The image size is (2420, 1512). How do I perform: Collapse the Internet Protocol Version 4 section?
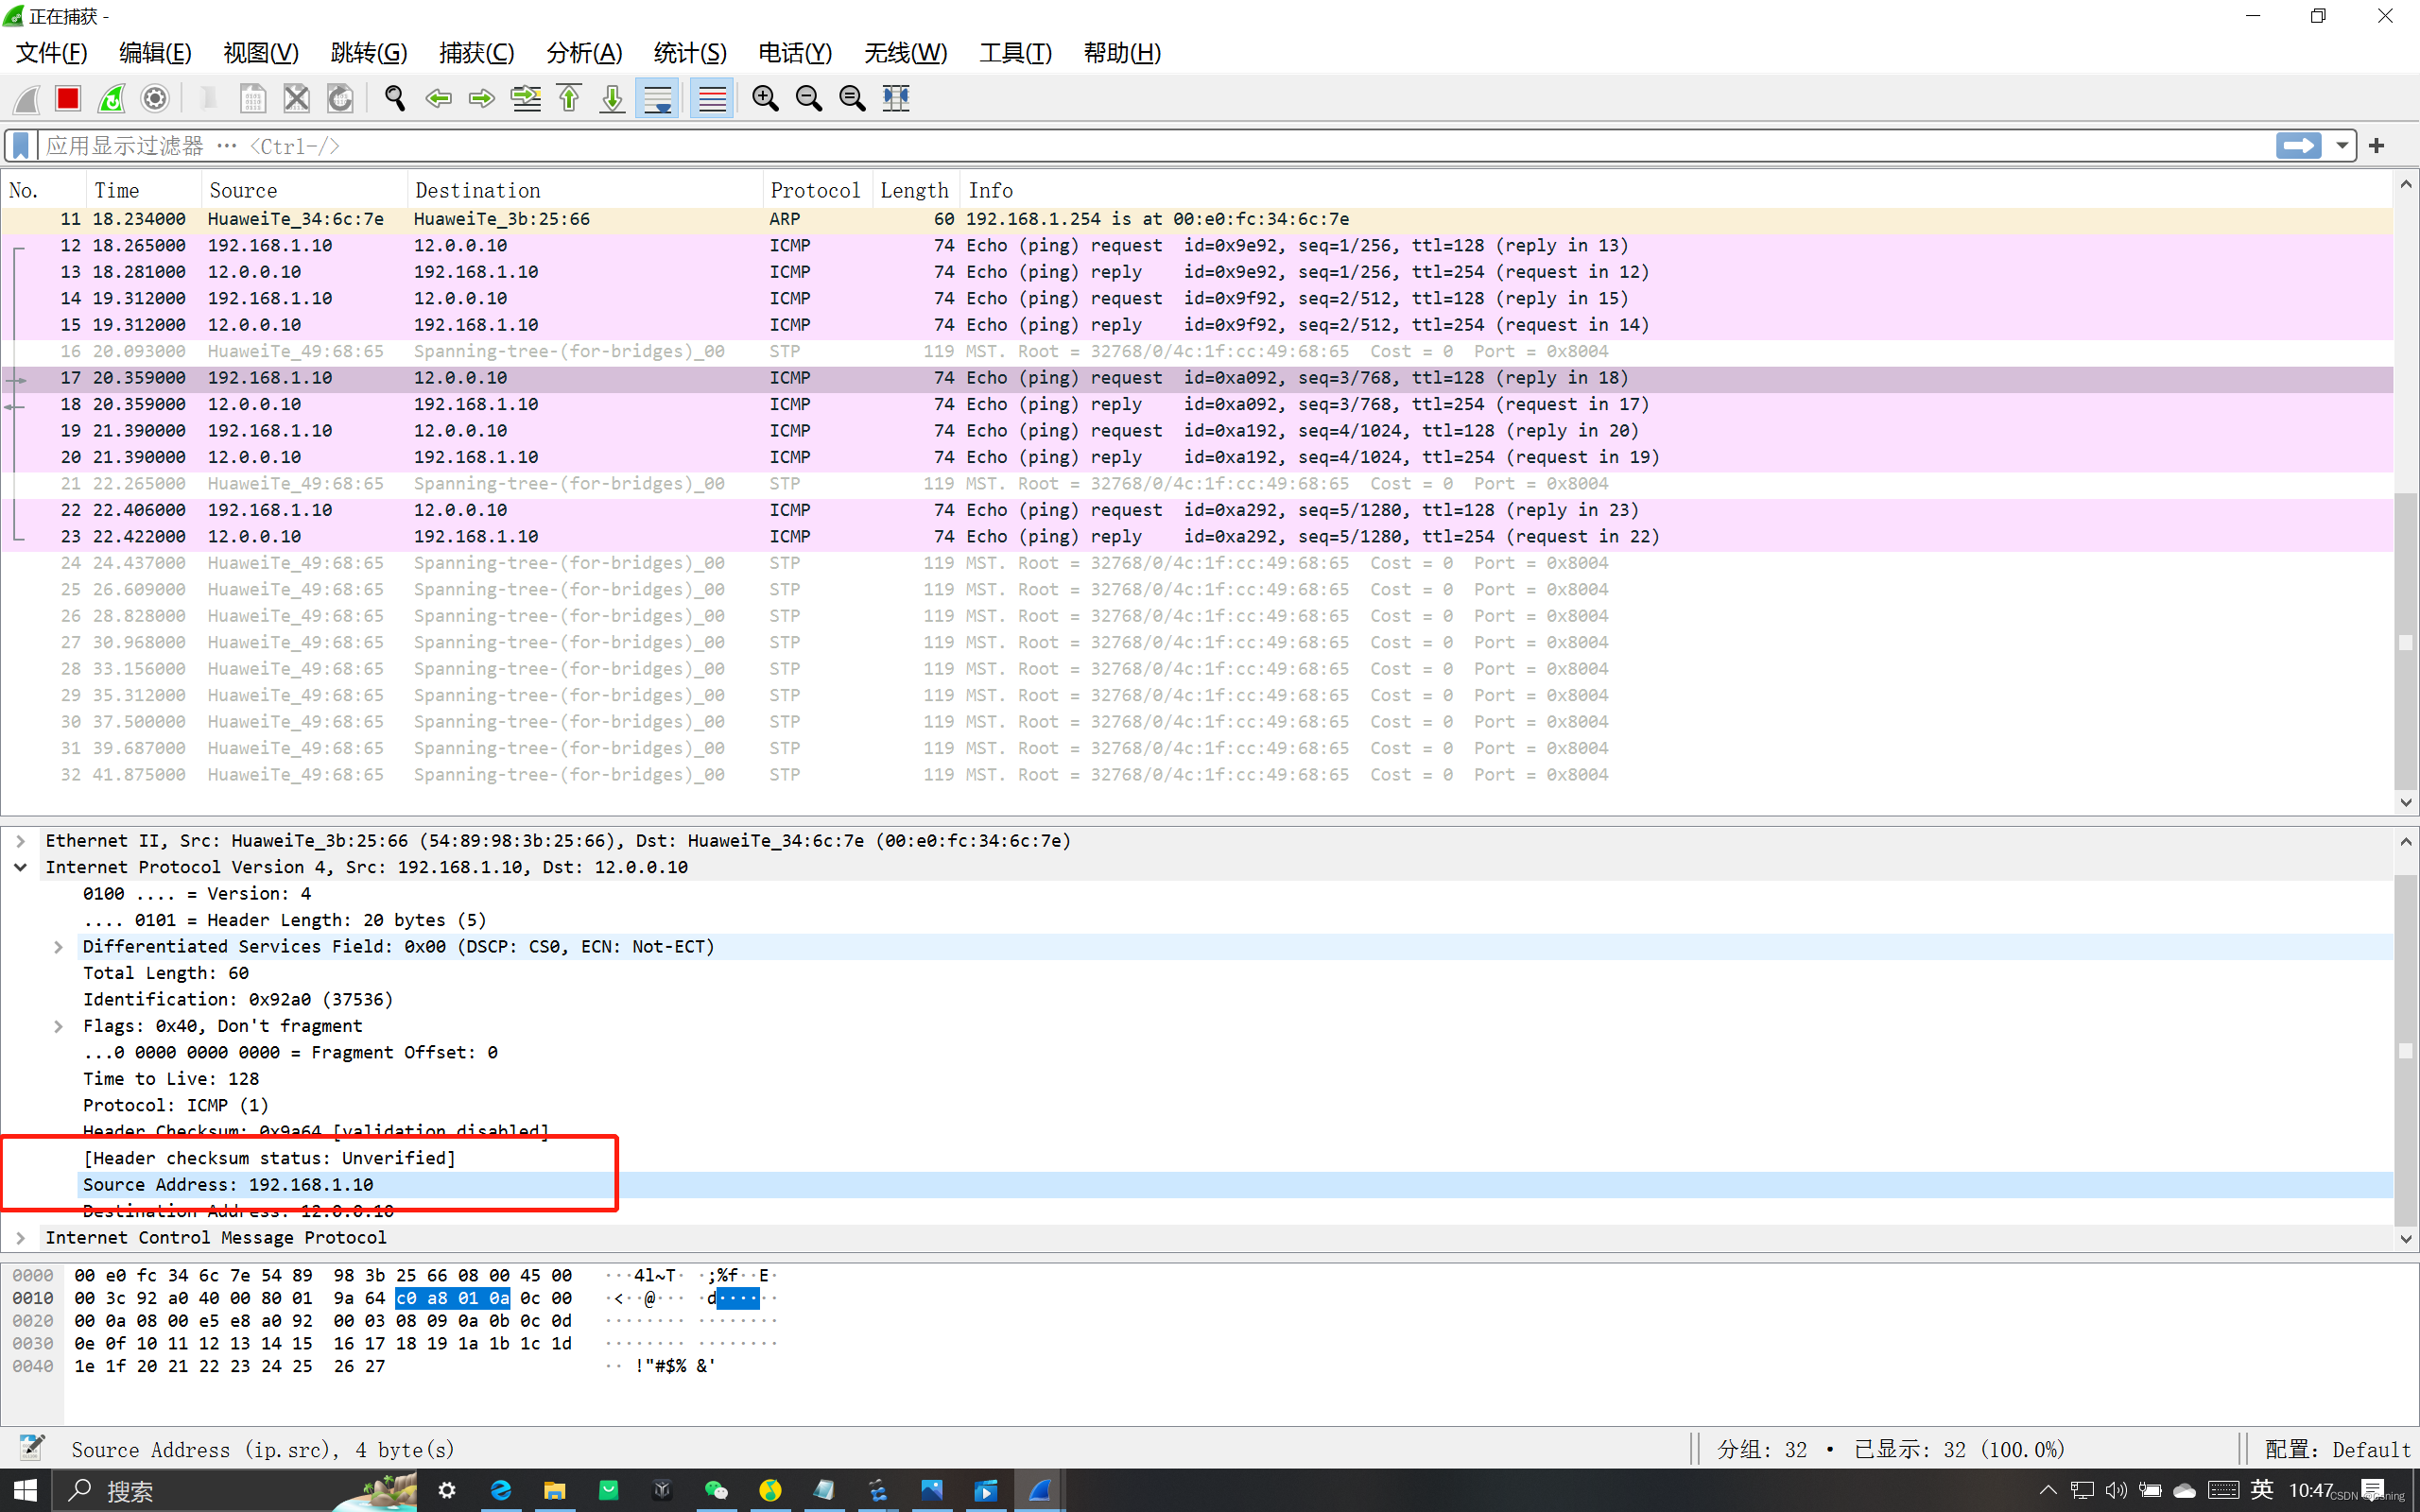point(20,867)
